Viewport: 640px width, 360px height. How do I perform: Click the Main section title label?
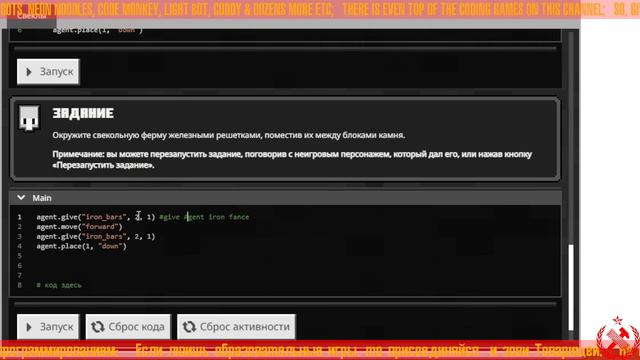42,198
